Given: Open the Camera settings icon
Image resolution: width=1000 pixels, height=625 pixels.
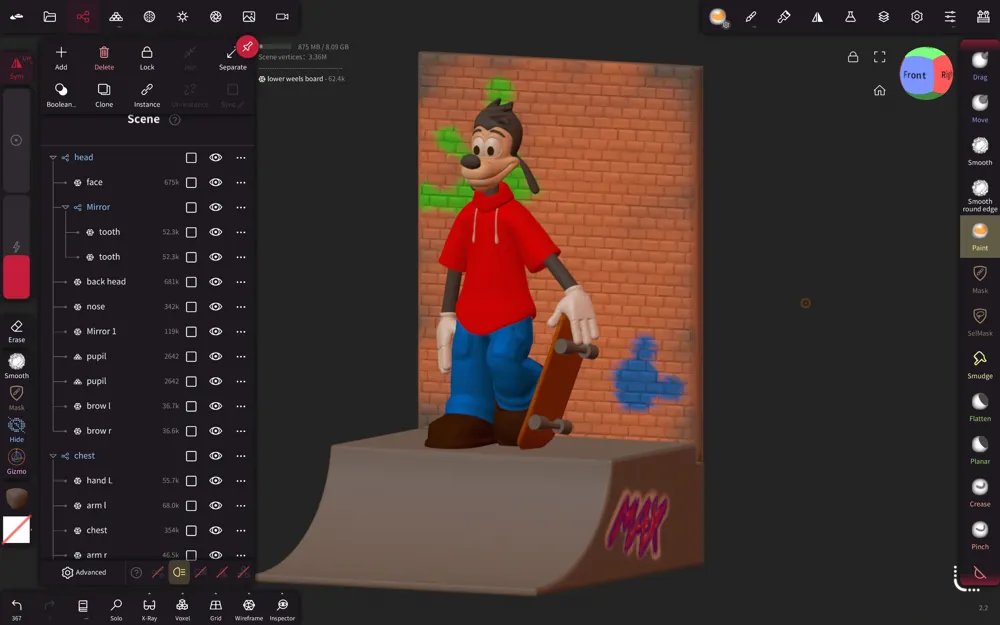Looking at the screenshot, I should pyautogui.click(x=282, y=17).
